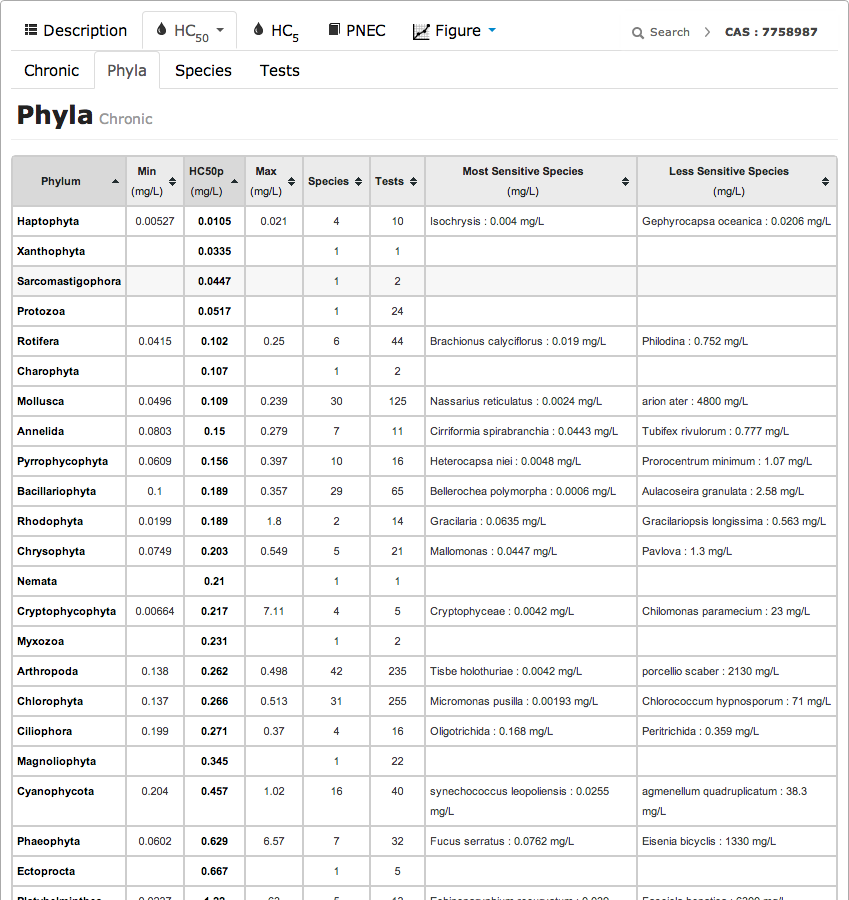
Task: Click the book icon beside PNEC
Action: pyautogui.click(x=334, y=30)
